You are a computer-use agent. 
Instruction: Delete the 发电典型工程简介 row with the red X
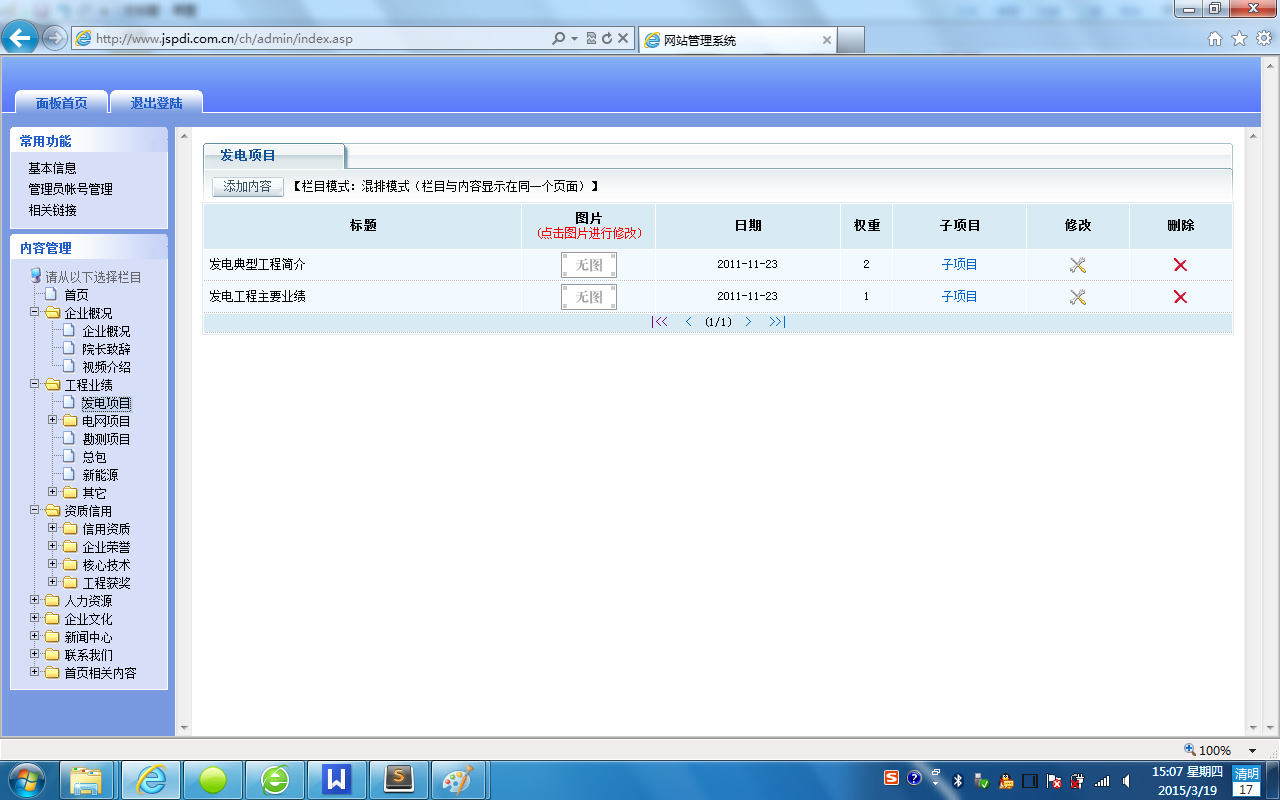click(x=1180, y=265)
